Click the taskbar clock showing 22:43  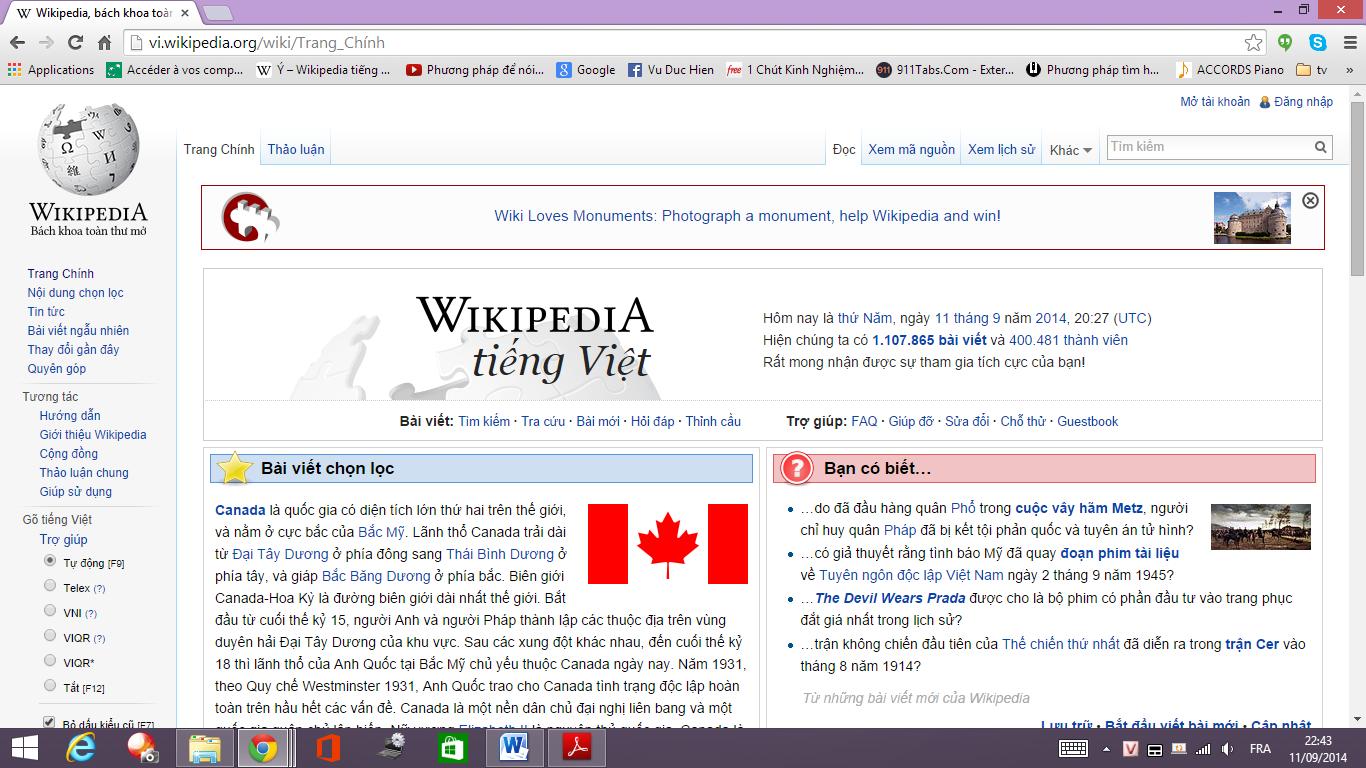[1318, 749]
